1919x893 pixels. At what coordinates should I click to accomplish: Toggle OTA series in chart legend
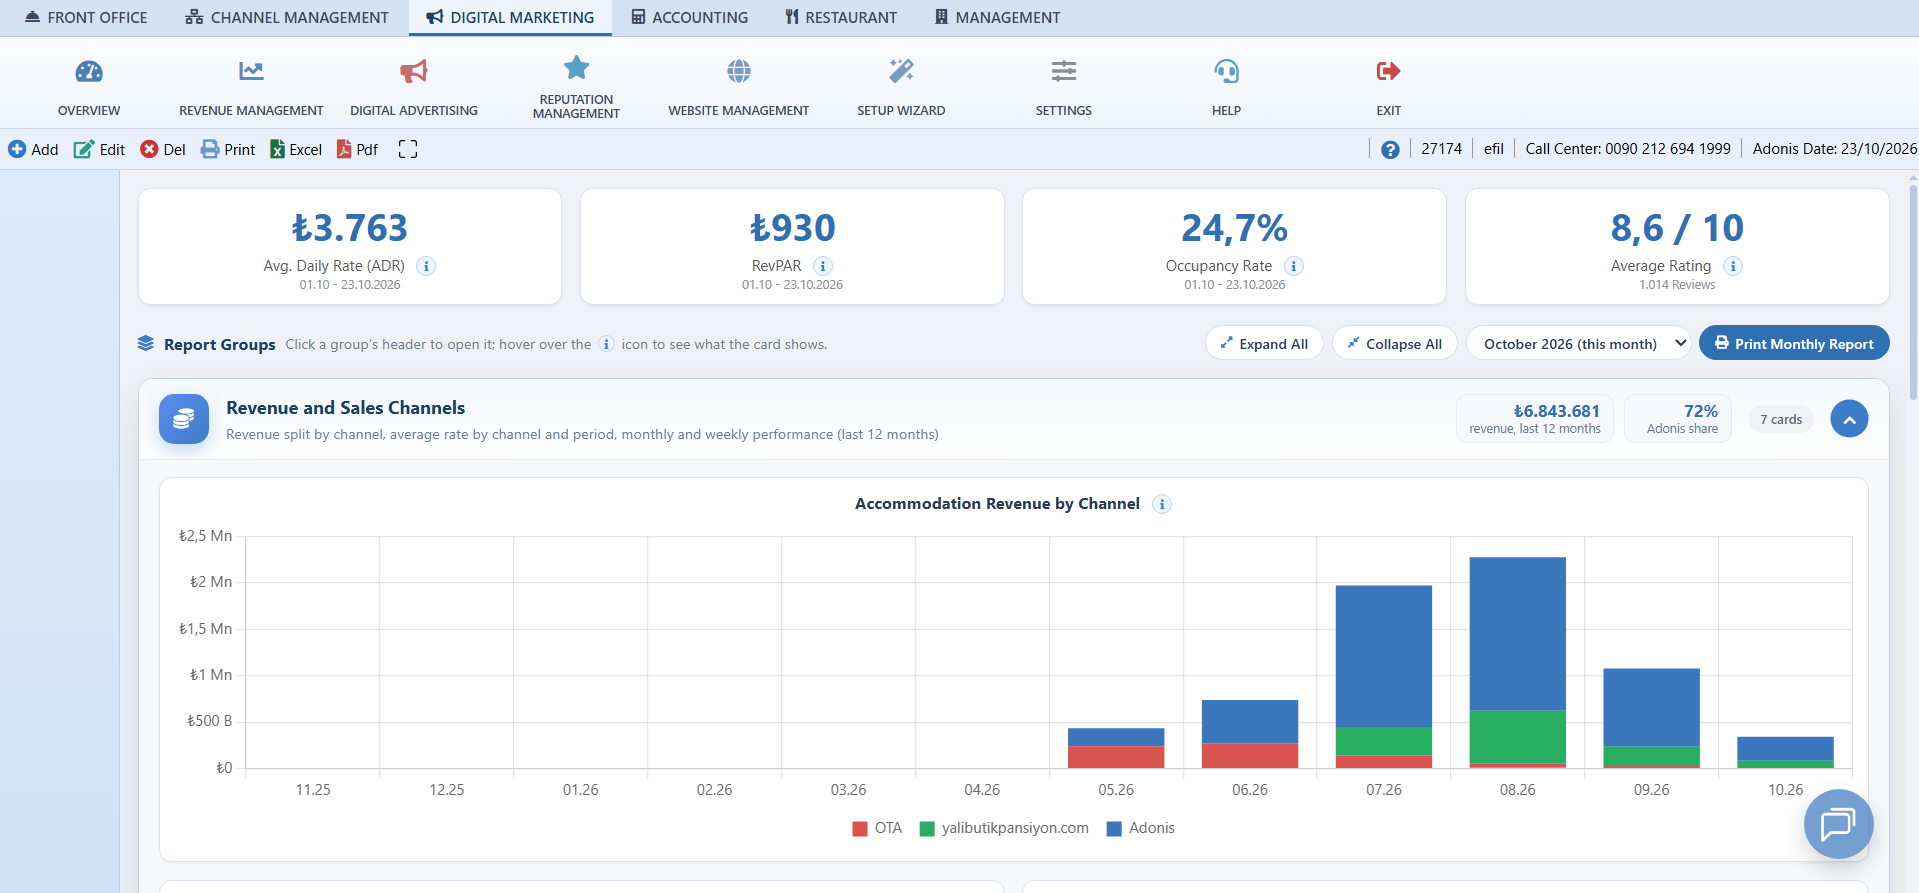[x=877, y=828]
